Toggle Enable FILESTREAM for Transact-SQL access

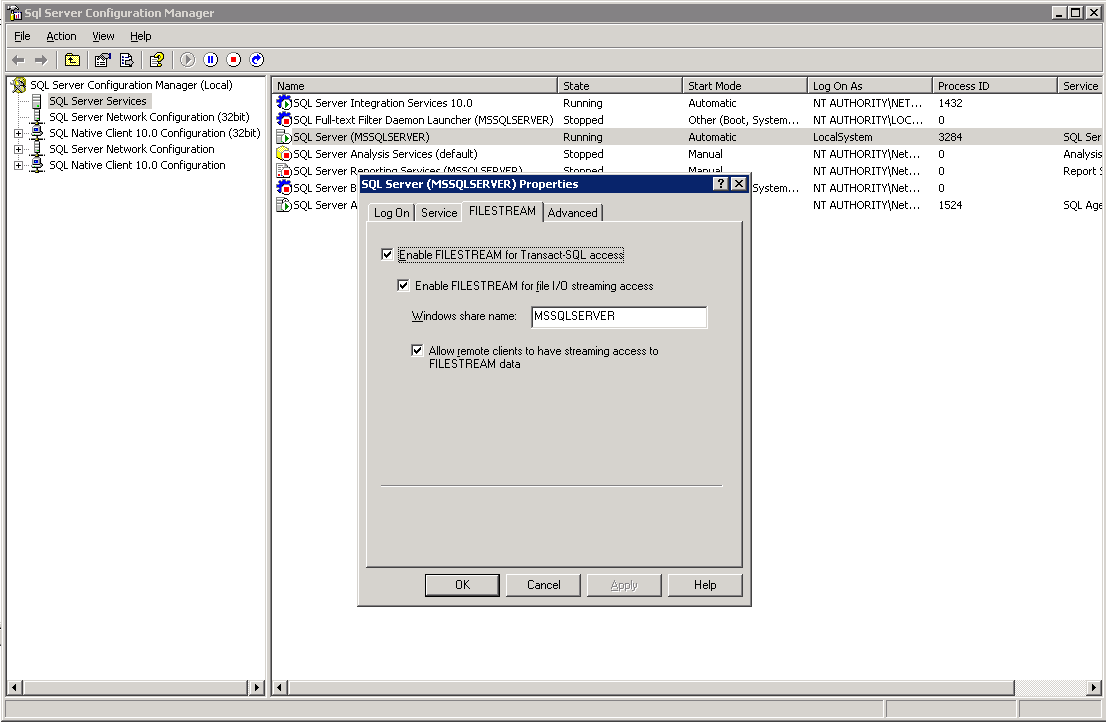[387, 255]
